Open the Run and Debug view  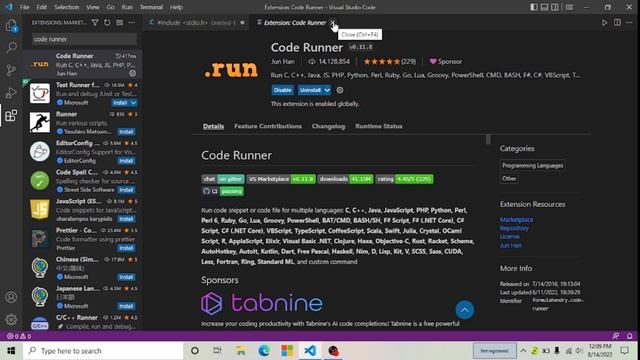11,93
